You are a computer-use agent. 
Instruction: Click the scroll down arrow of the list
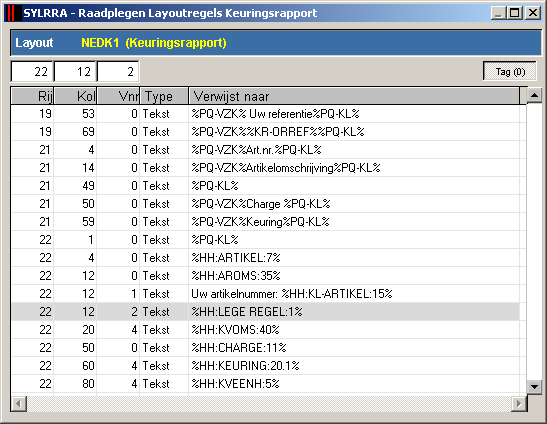point(534,386)
